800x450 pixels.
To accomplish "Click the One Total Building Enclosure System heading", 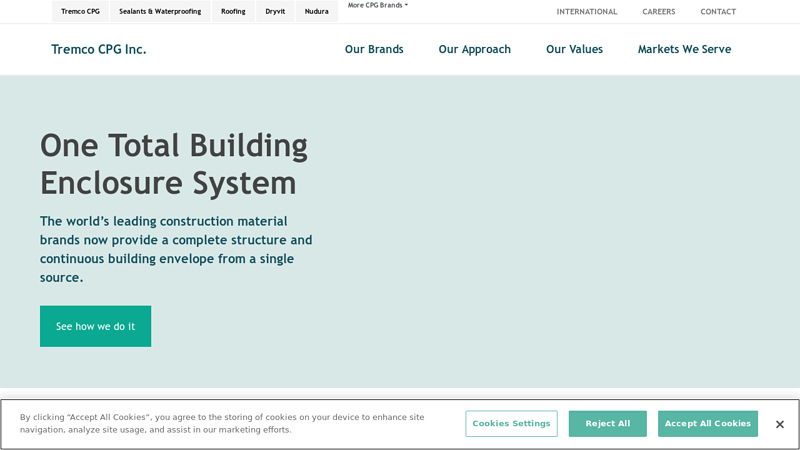I will click(174, 164).
